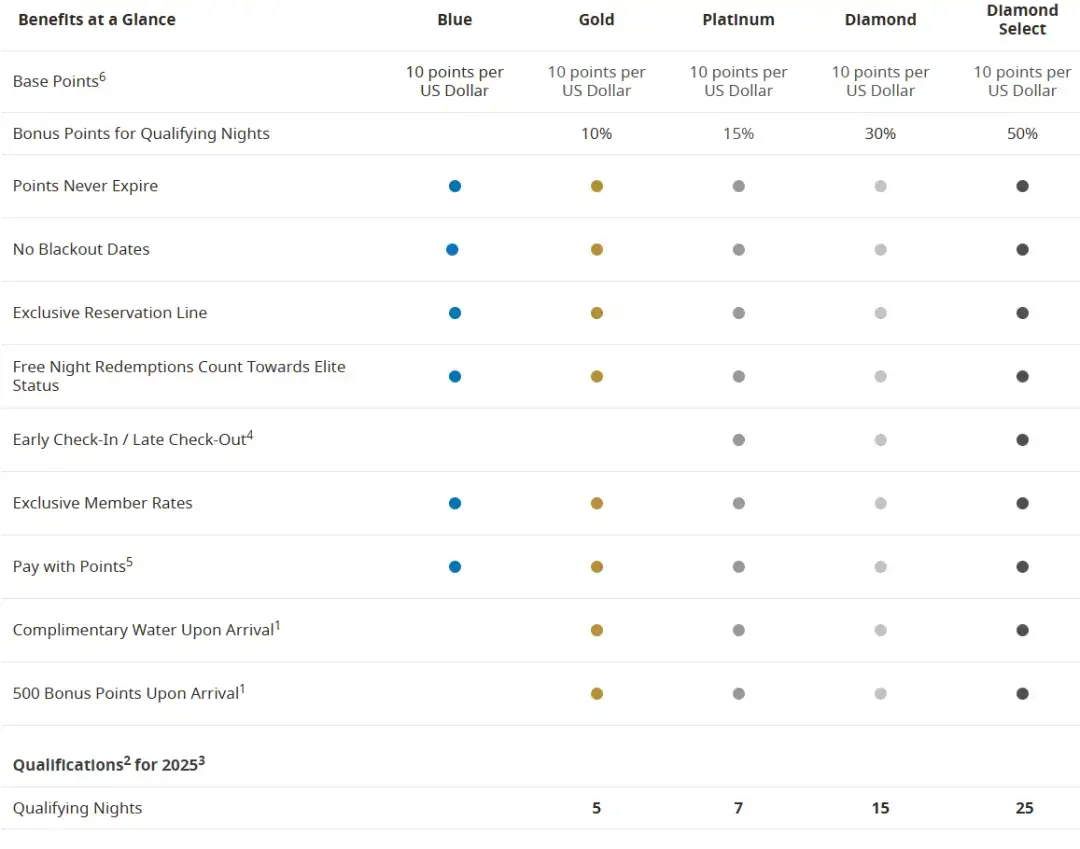
Task: Click Platinum dot in Exclusive Reservation Line row
Action: pyautogui.click(x=739, y=313)
